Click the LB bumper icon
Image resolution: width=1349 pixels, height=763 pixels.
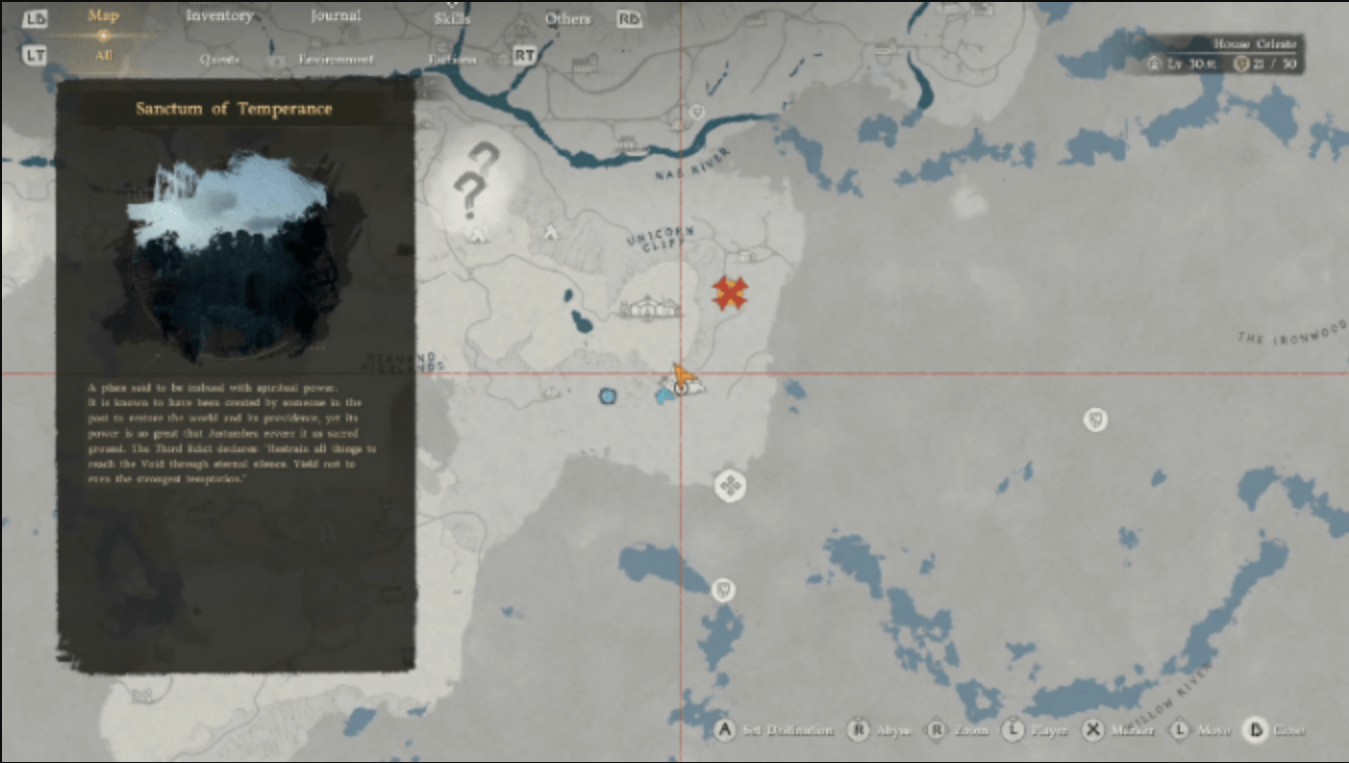pyautogui.click(x=34, y=18)
